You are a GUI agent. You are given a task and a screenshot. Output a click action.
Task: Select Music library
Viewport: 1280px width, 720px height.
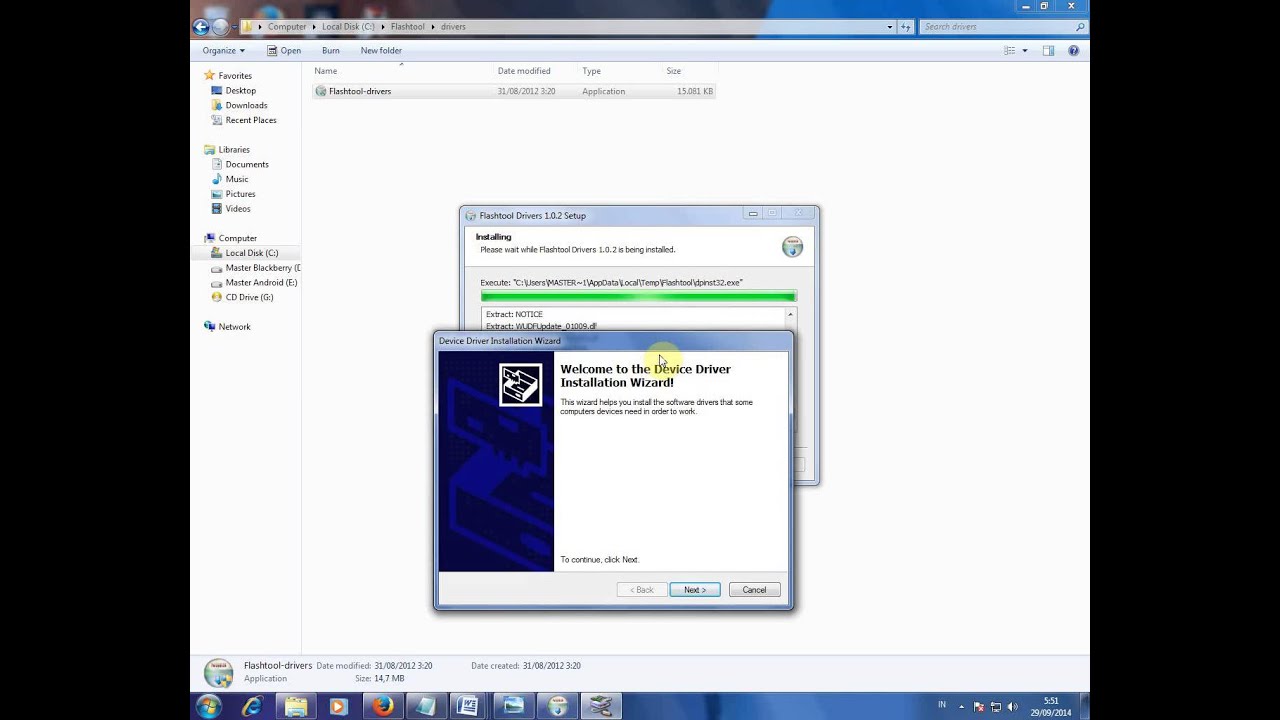(236, 179)
